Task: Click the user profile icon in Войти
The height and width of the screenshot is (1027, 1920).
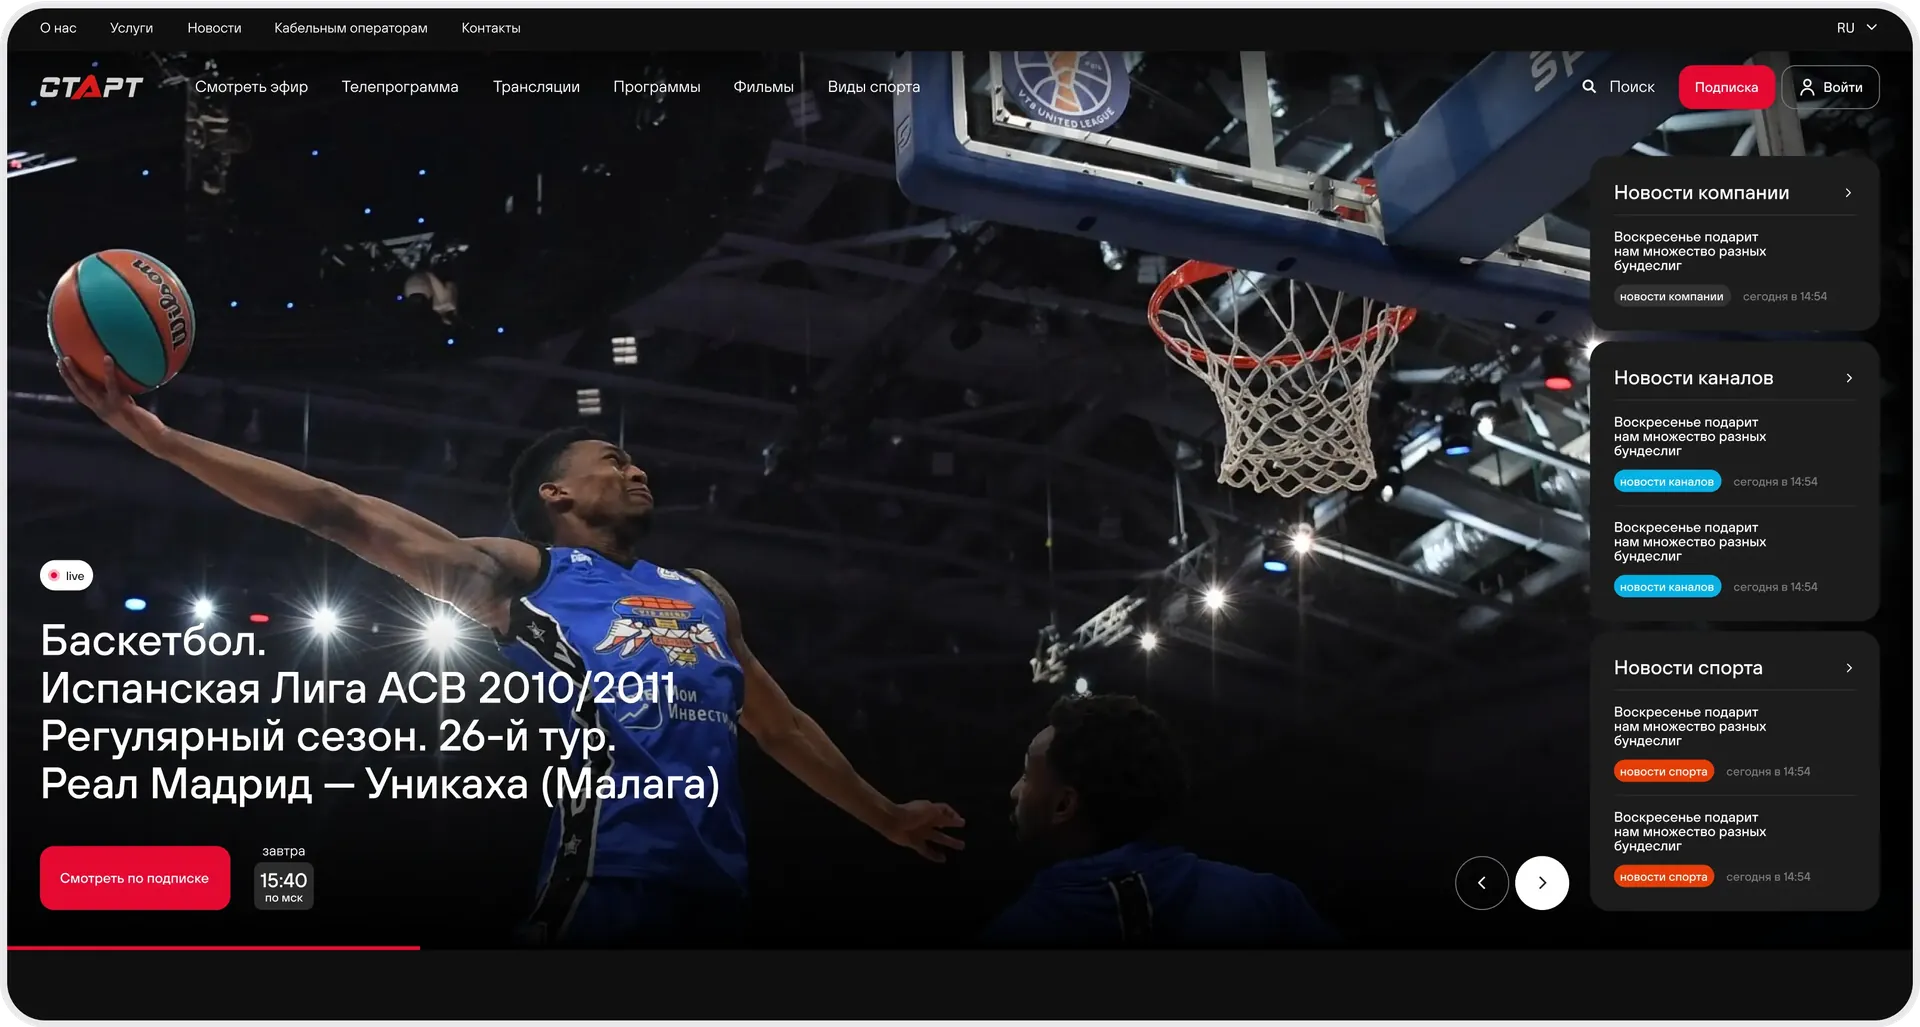Action: click(1807, 87)
